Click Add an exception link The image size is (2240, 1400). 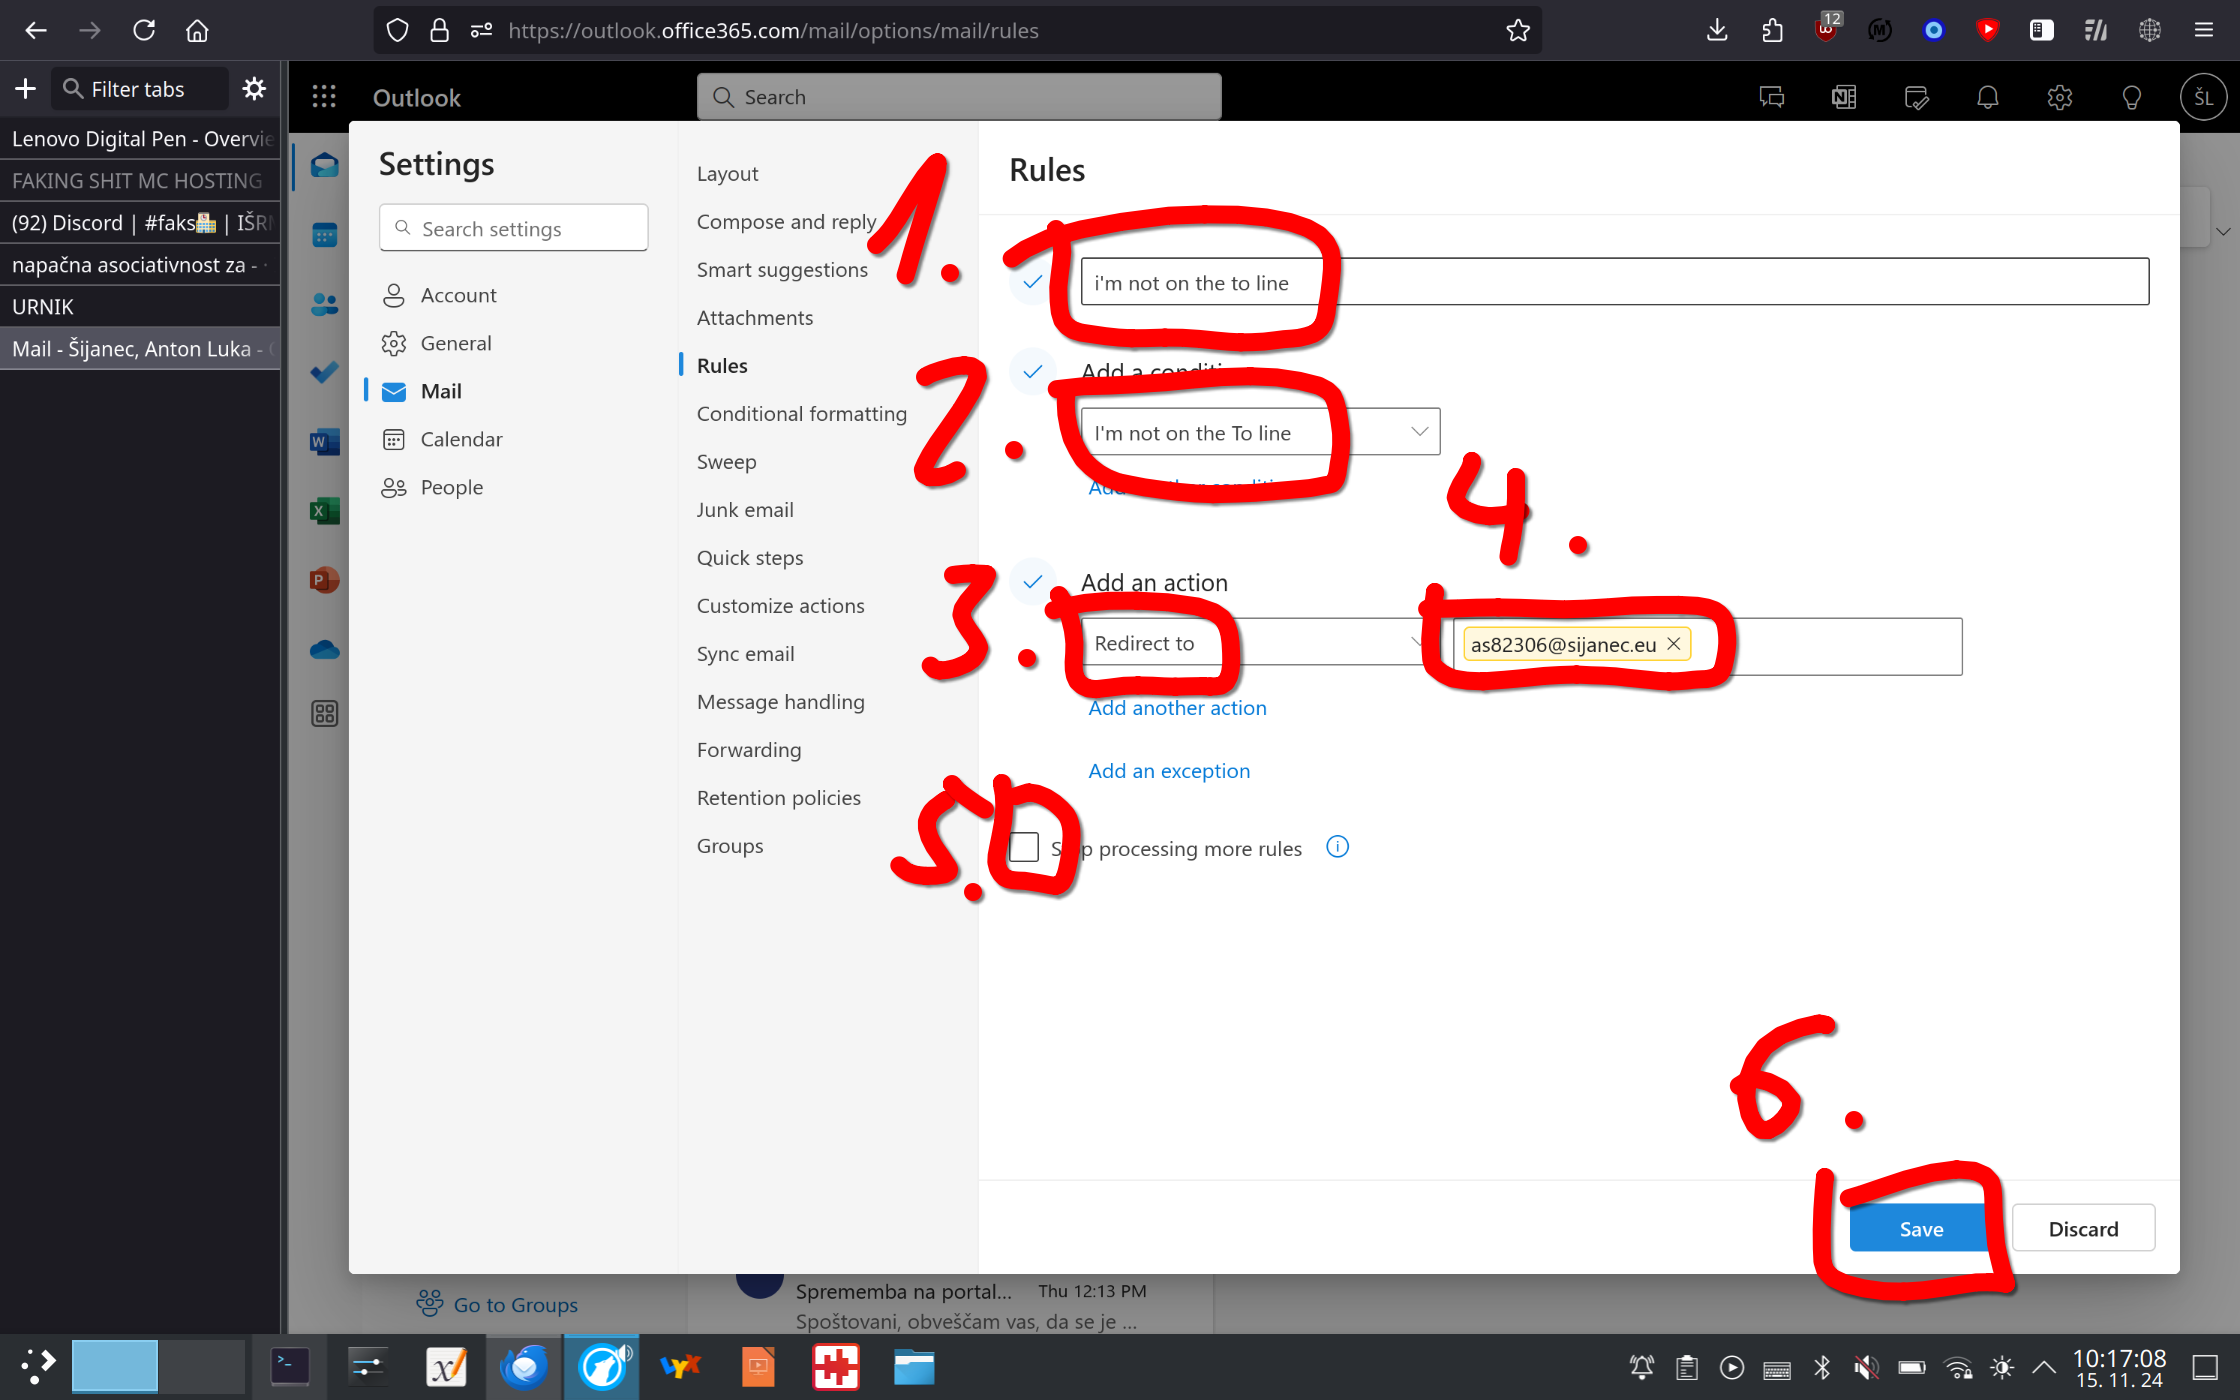(x=1168, y=771)
